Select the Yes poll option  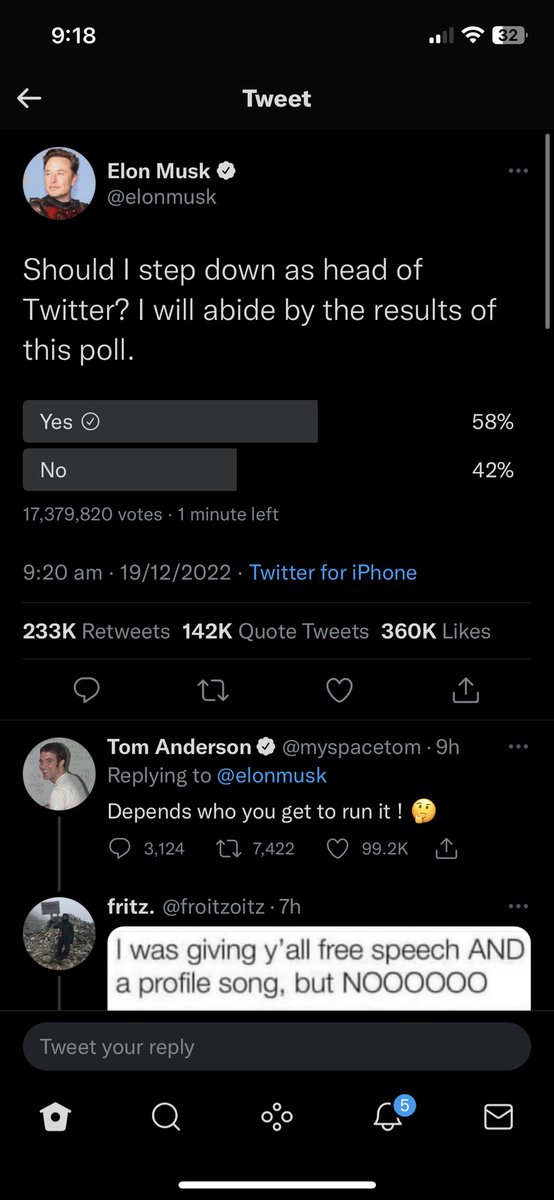click(170, 422)
